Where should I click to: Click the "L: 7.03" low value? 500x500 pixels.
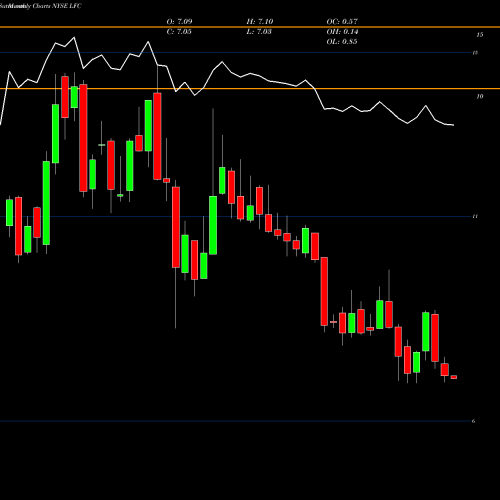(259, 32)
